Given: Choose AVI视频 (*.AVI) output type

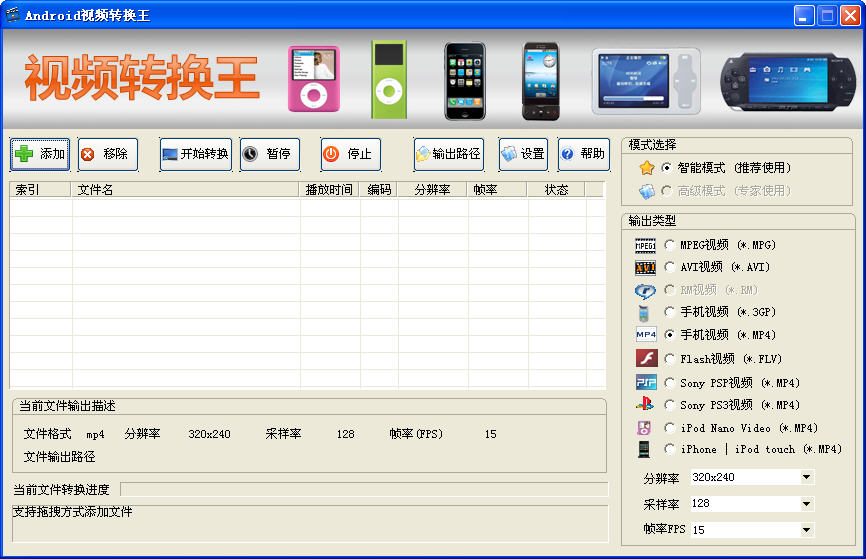Looking at the screenshot, I should (x=669, y=267).
